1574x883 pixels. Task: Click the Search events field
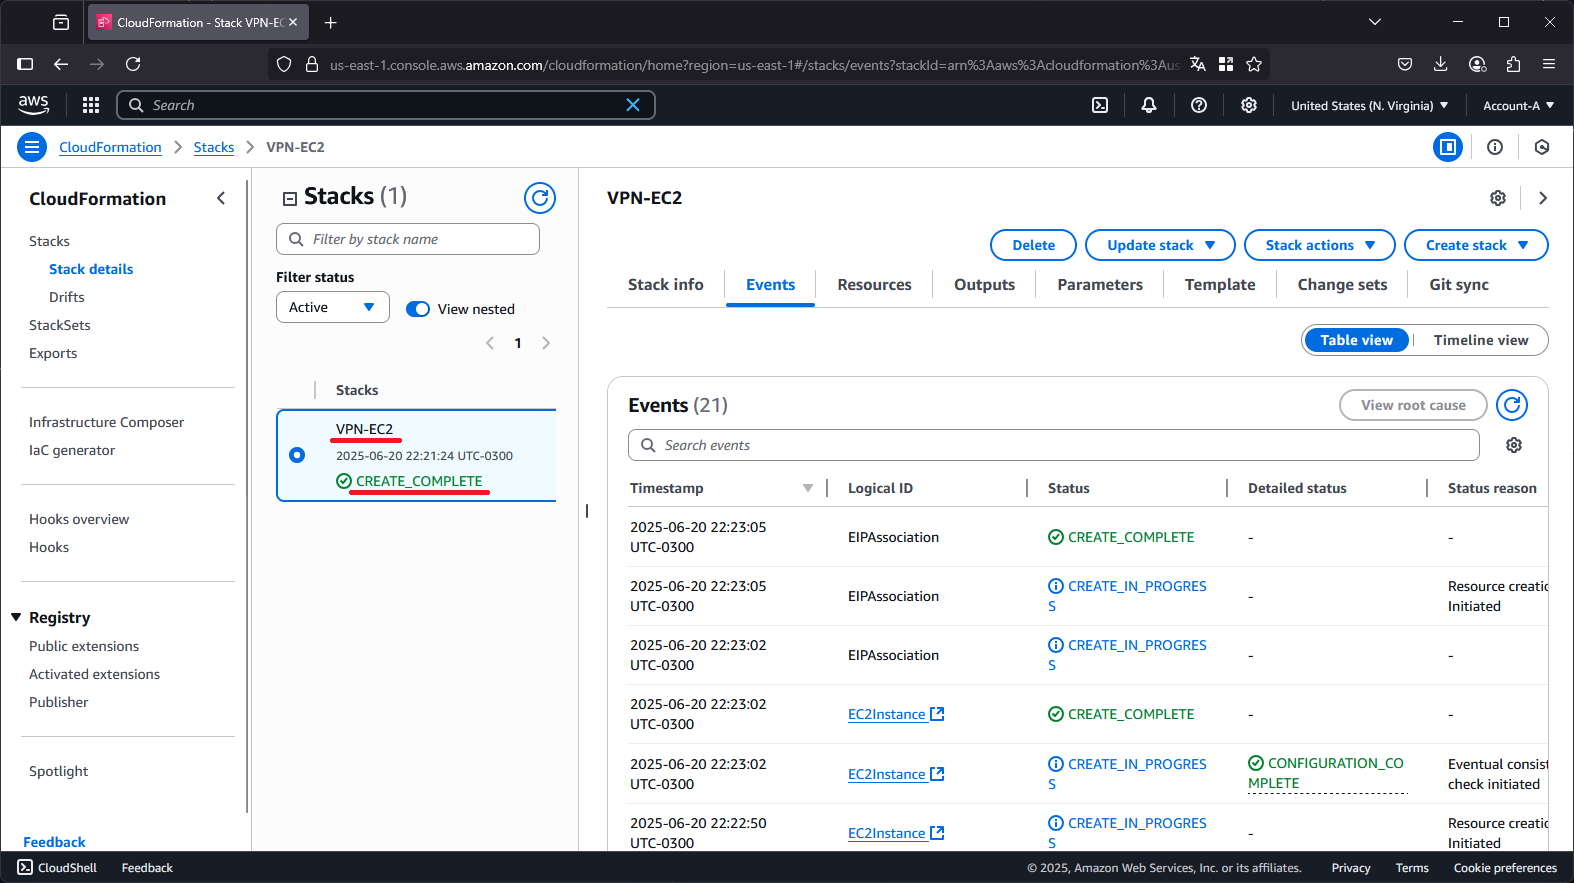point(1054,445)
